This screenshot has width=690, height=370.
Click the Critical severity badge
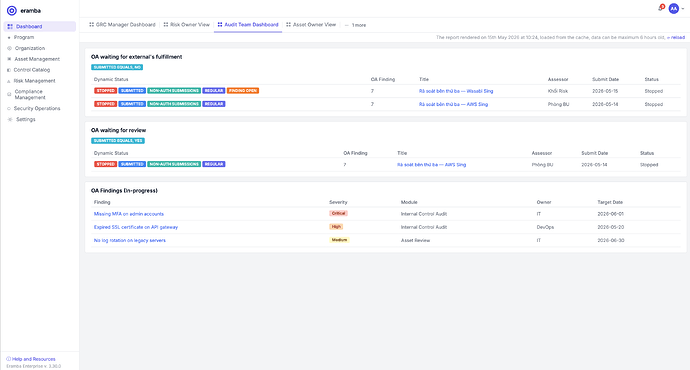(x=338, y=213)
